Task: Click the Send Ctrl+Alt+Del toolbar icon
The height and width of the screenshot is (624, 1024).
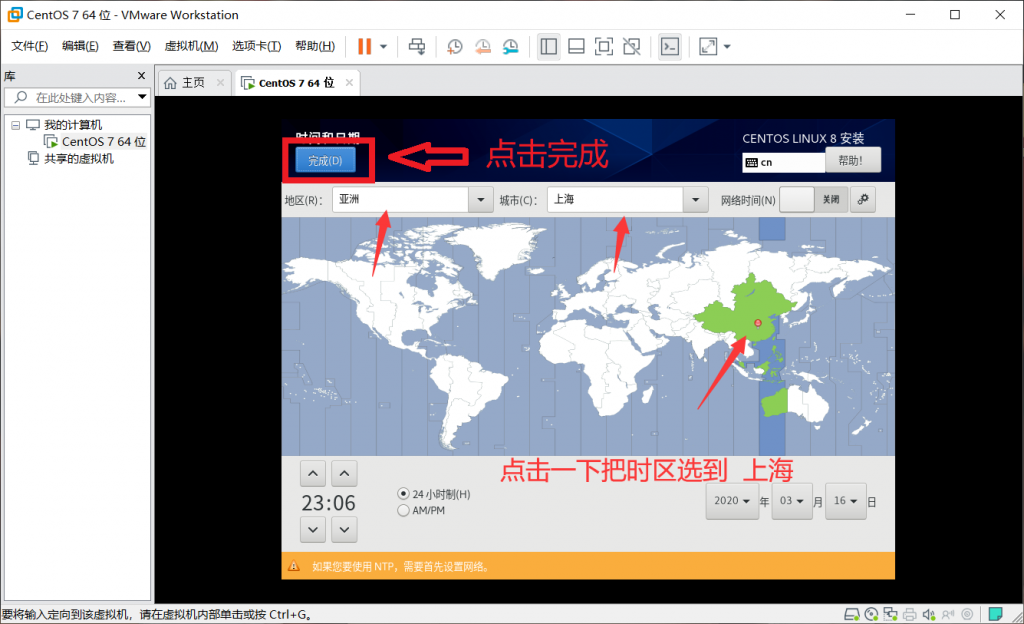Action: tap(417, 46)
